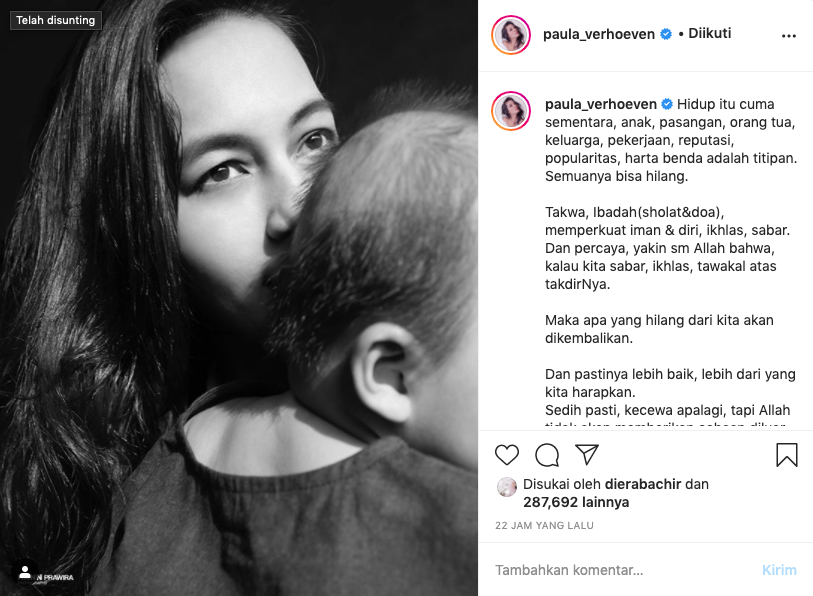Open paula_verhoeven username in header

(598, 34)
